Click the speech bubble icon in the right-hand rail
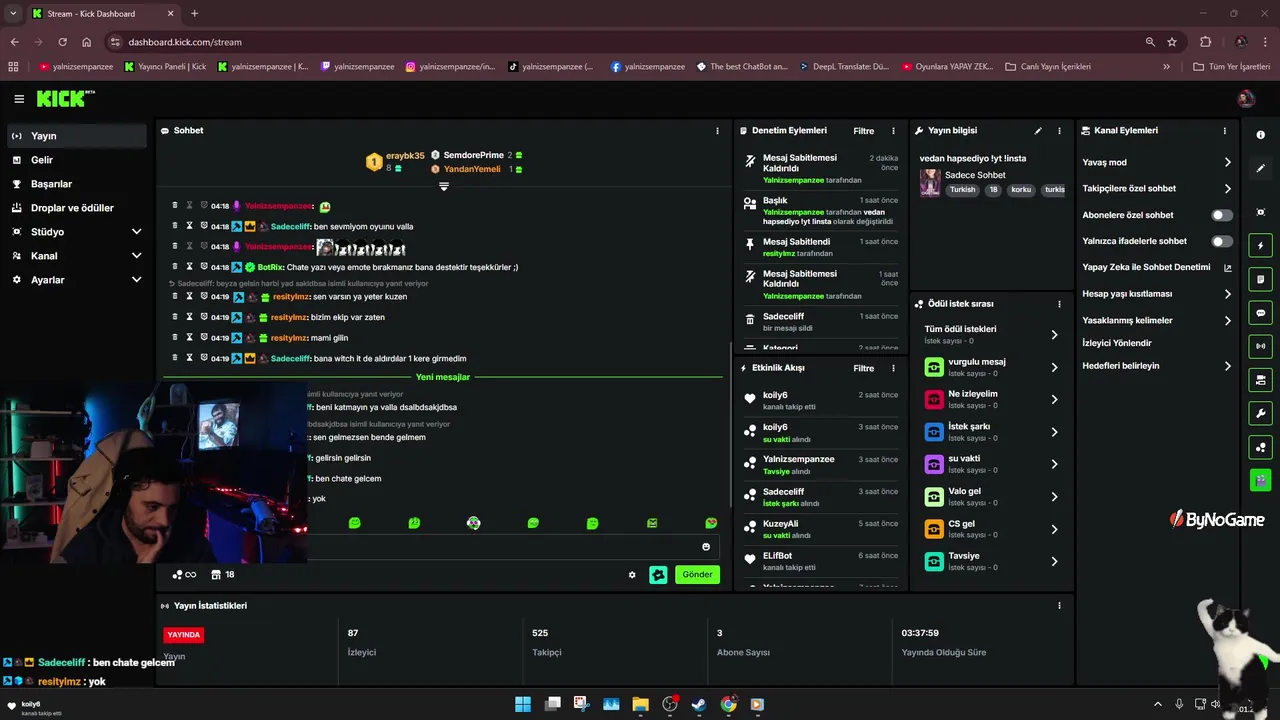1280x720 pixels. point(1260,313)
